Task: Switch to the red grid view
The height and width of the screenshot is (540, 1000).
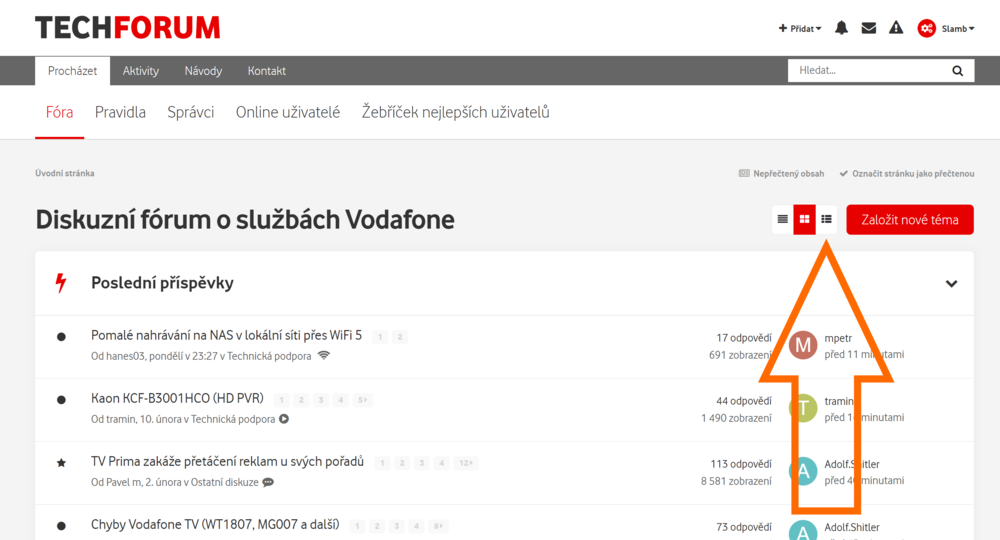Action: coord(805,219)
